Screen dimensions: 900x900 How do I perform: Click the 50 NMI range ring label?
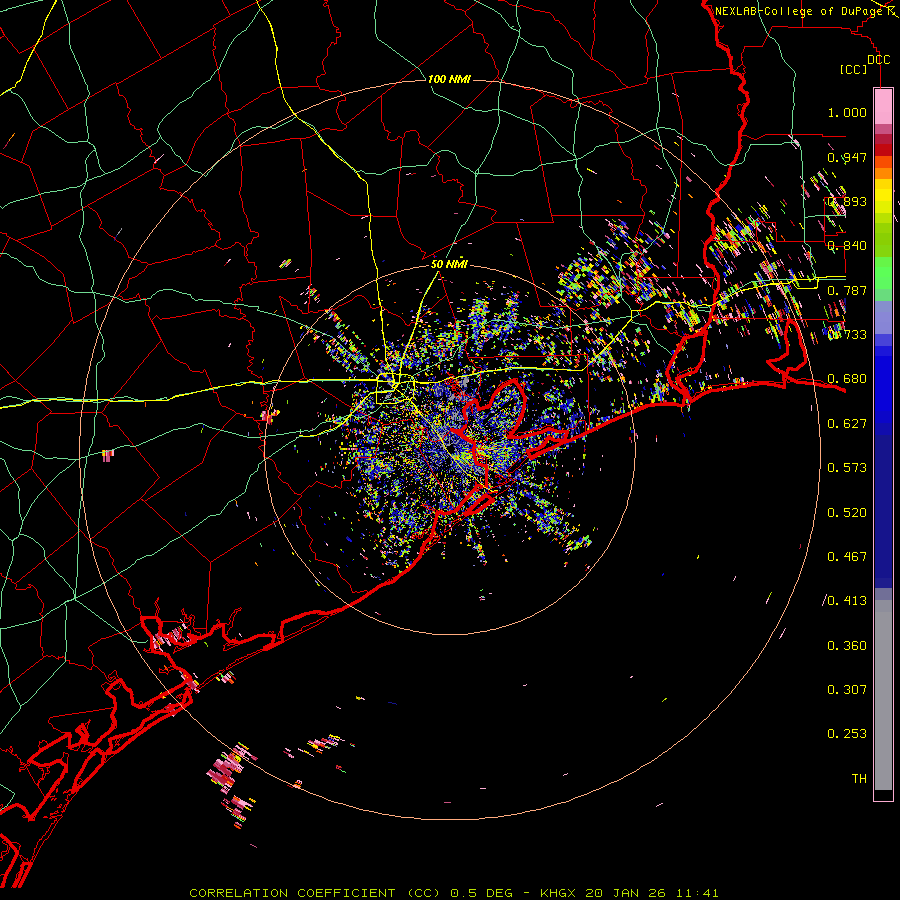click(x=449, y=265)
